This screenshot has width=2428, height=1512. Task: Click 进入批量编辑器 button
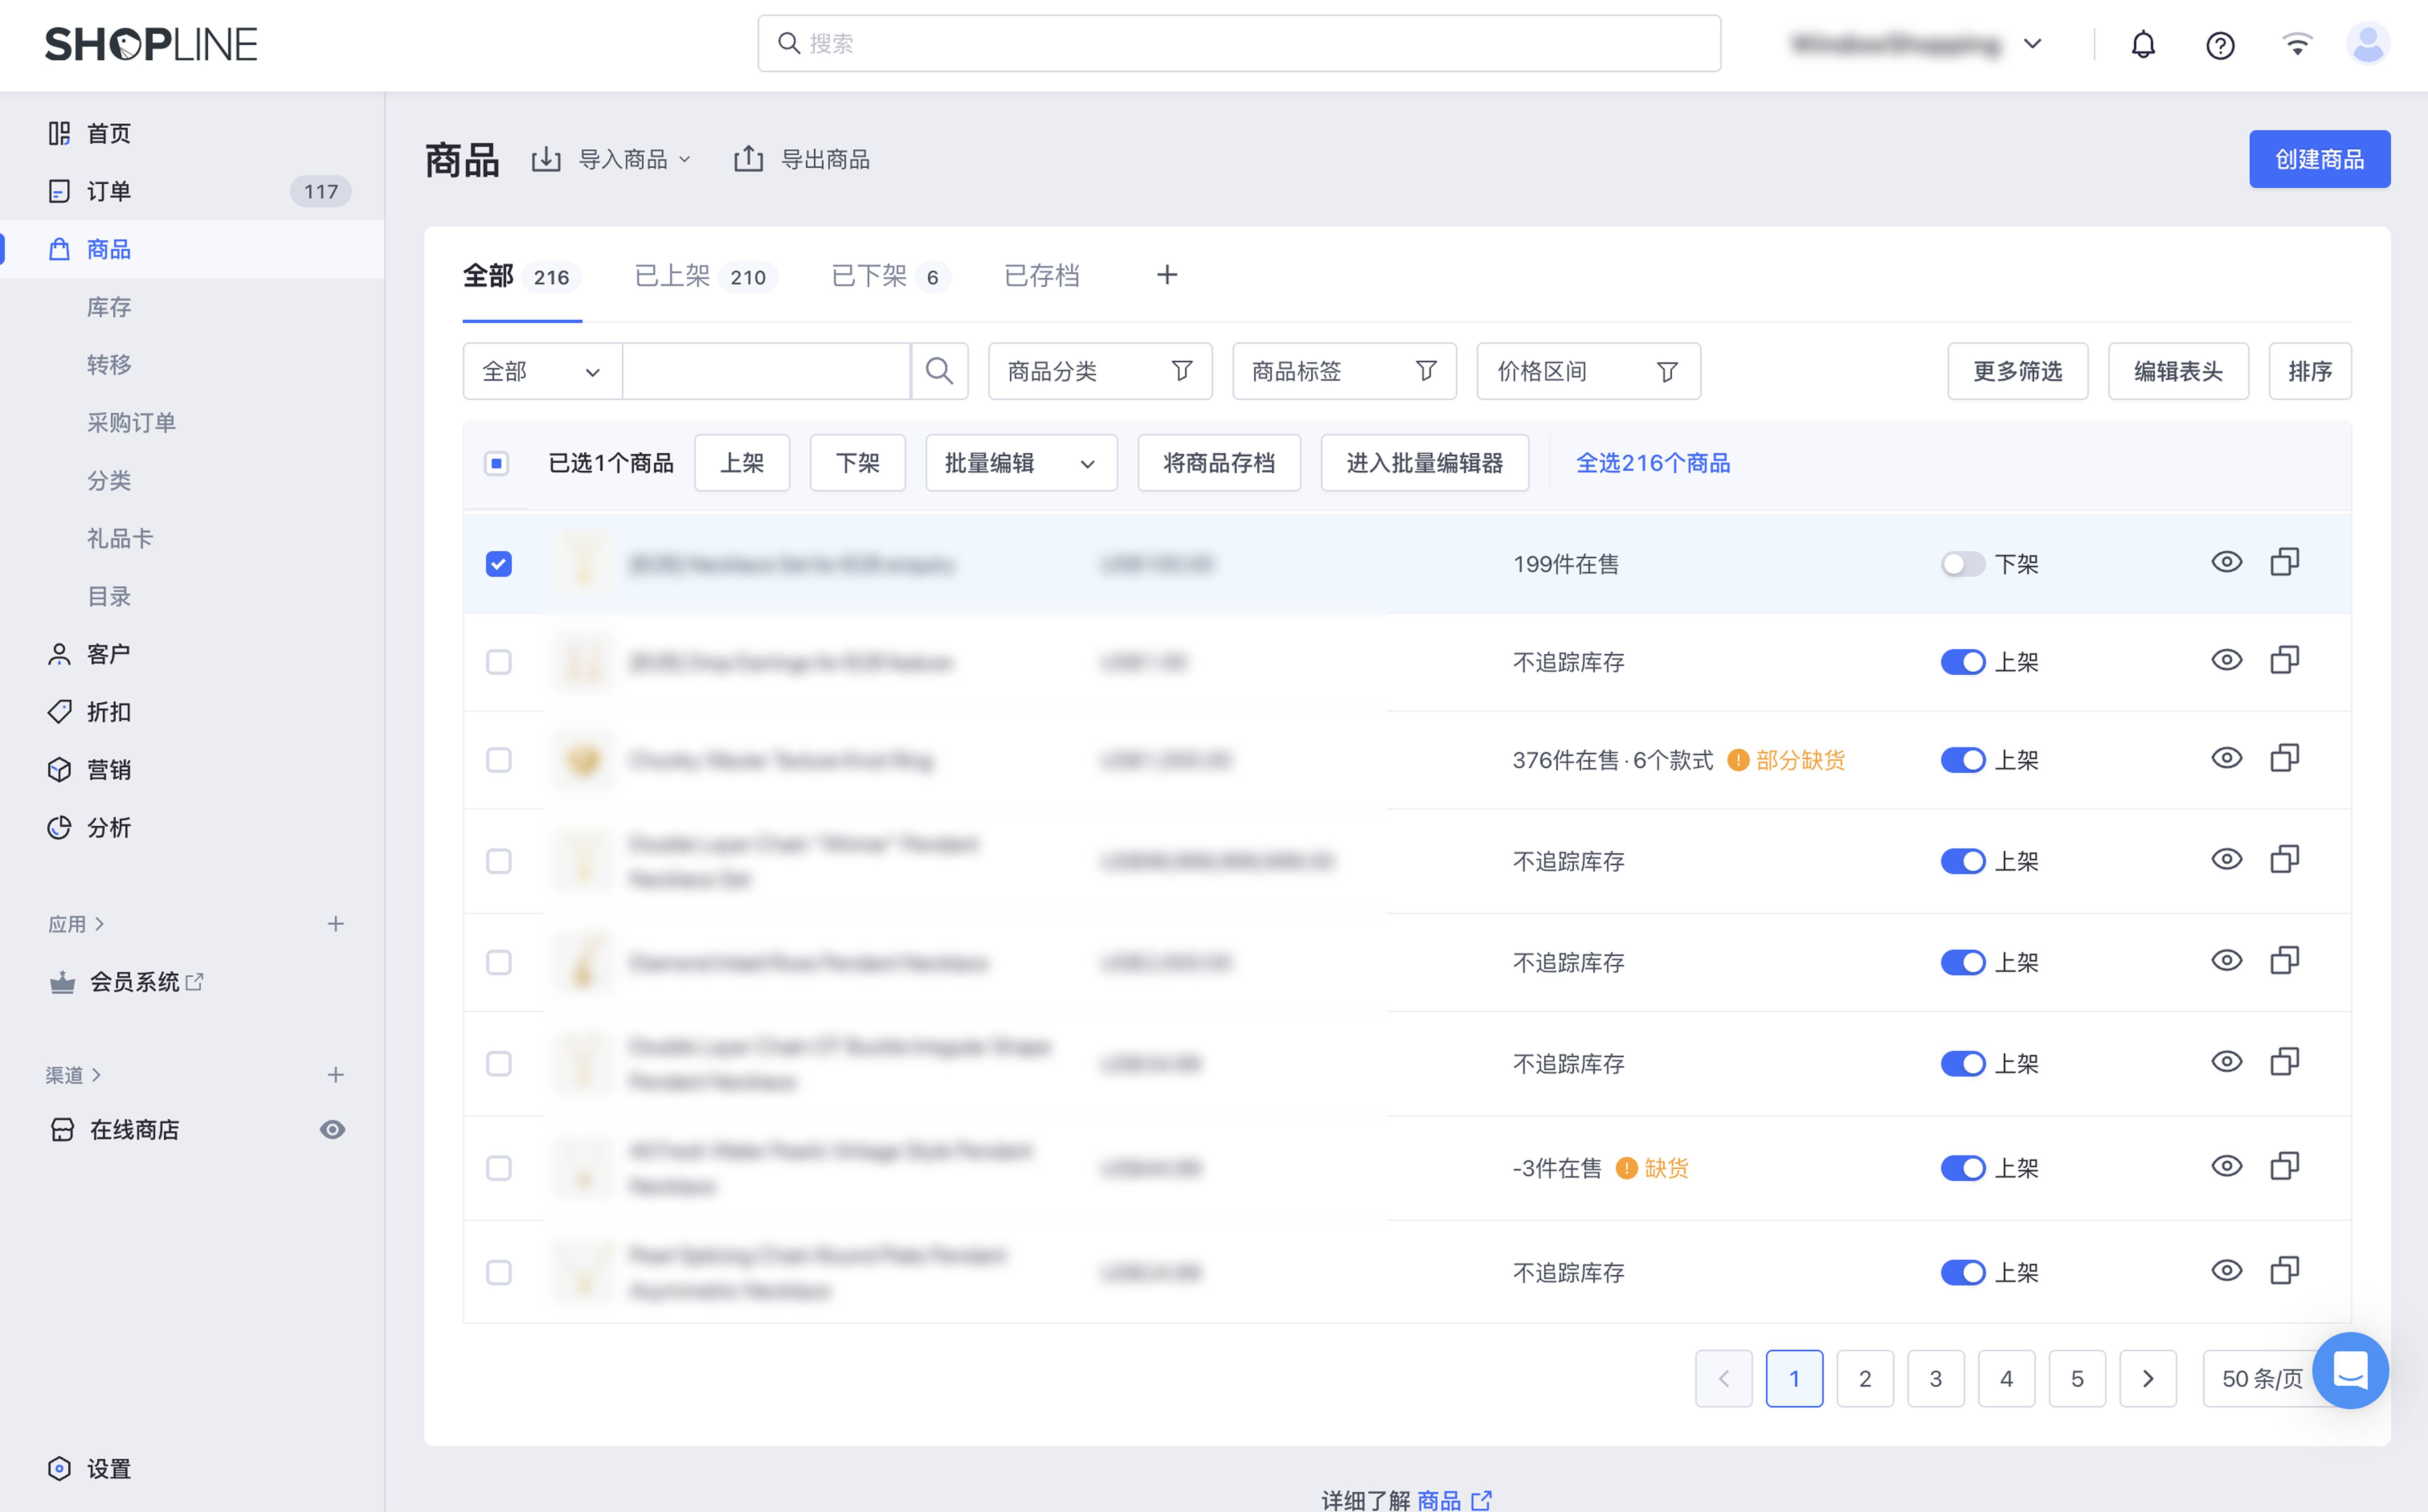[x=1424, y=463]
